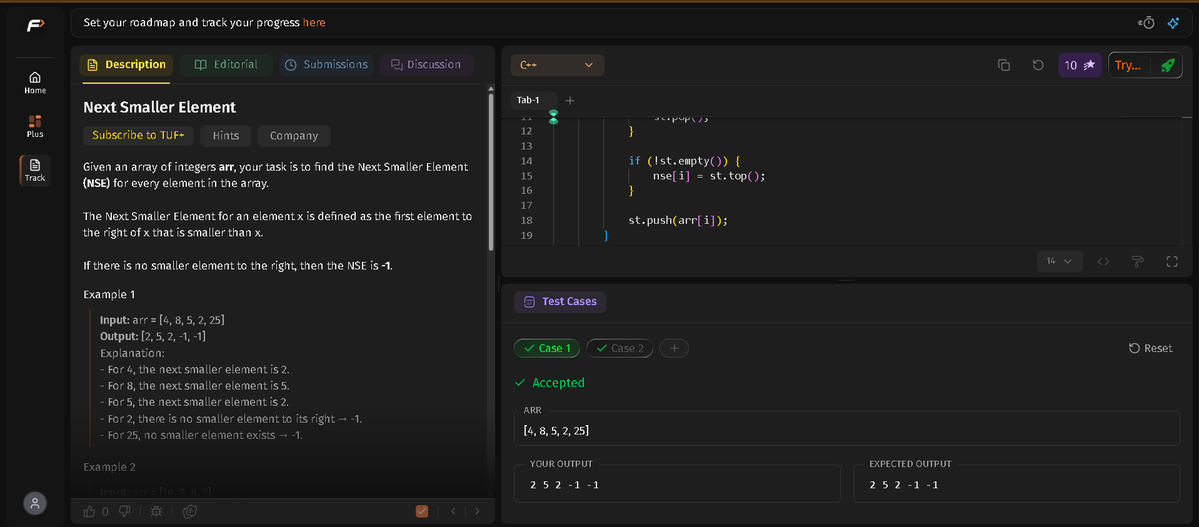Open the C++ language dropdown

pos(557,65)
